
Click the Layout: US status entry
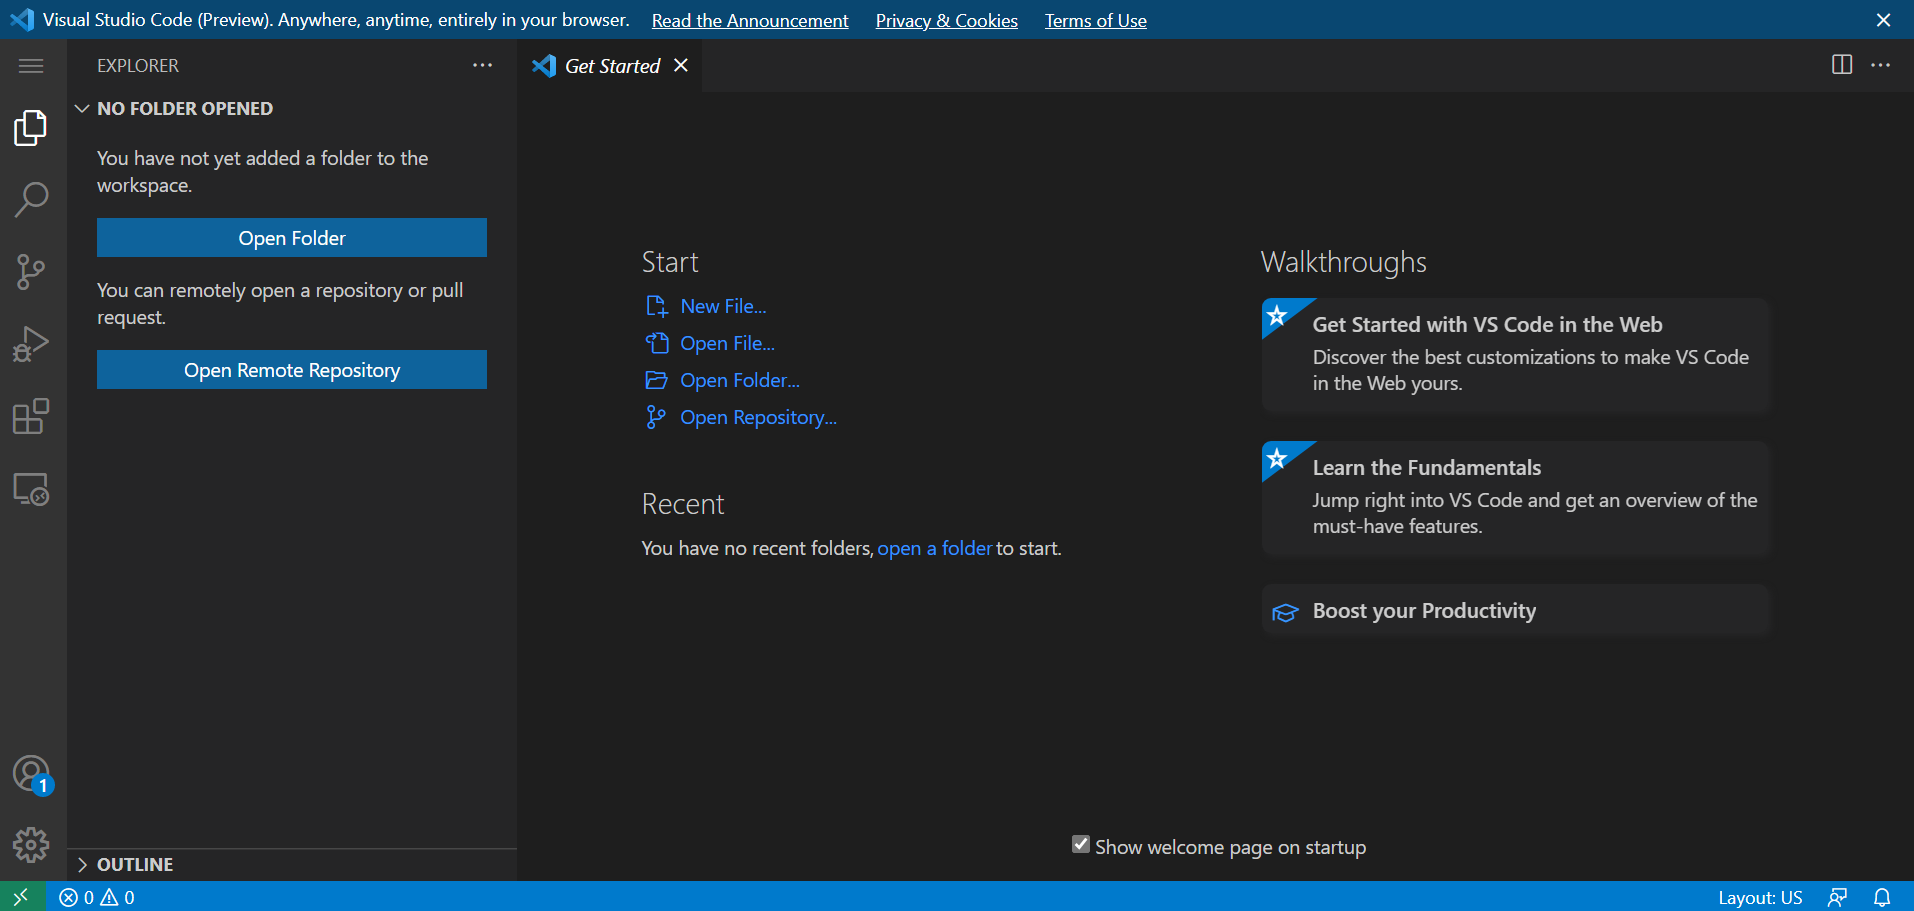[1760, 897]
